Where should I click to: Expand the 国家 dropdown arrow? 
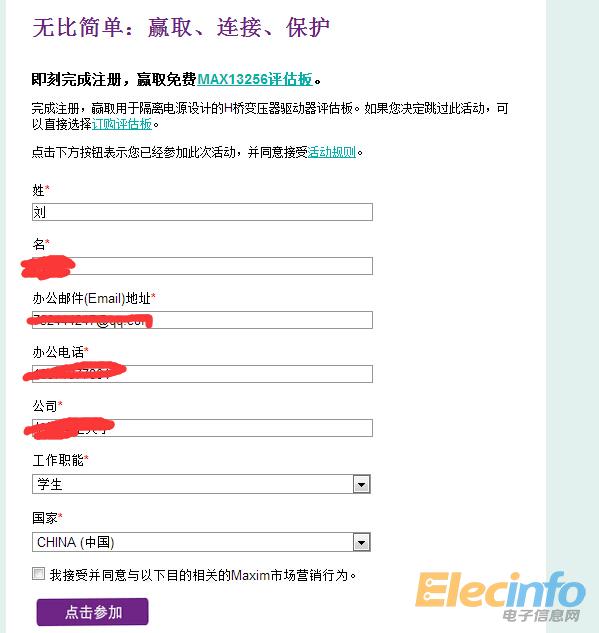coord(361,542)
